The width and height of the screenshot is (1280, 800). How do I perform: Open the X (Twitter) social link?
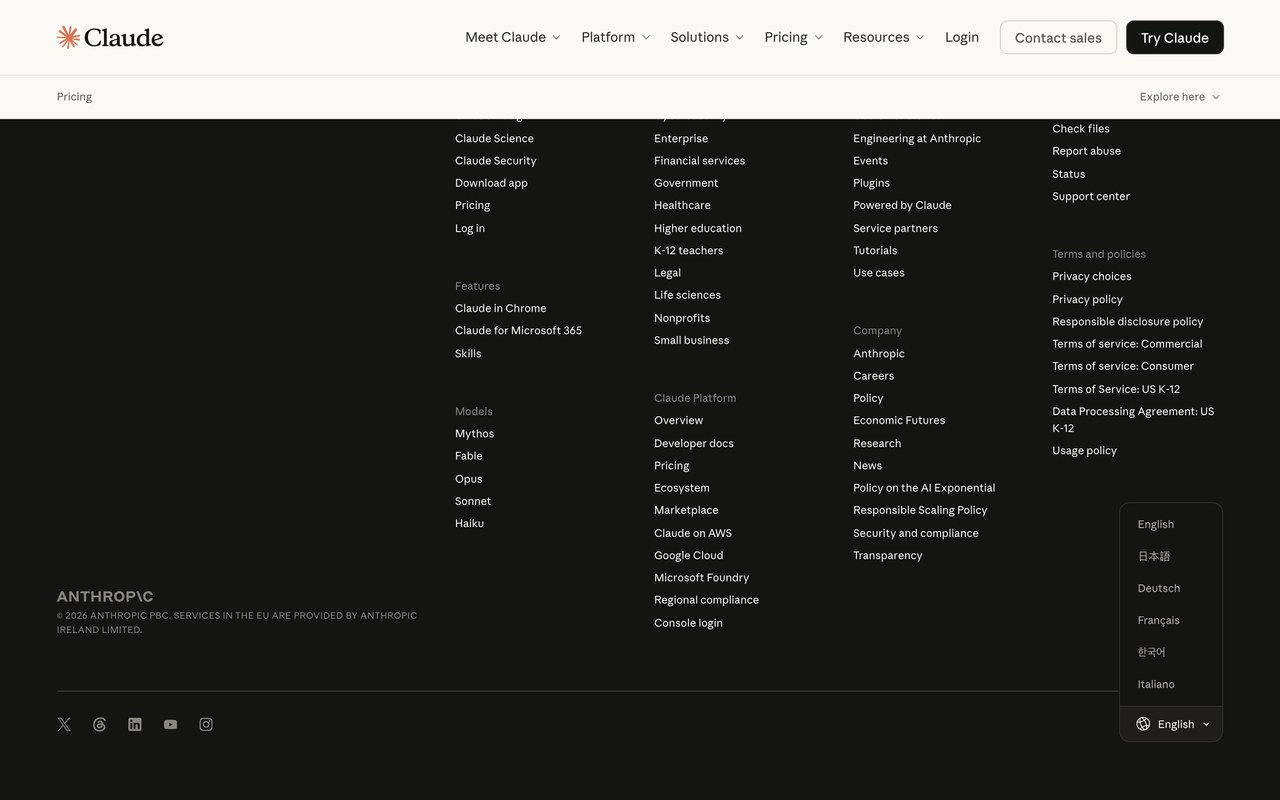pyautogui.click(x=64, y=724)
